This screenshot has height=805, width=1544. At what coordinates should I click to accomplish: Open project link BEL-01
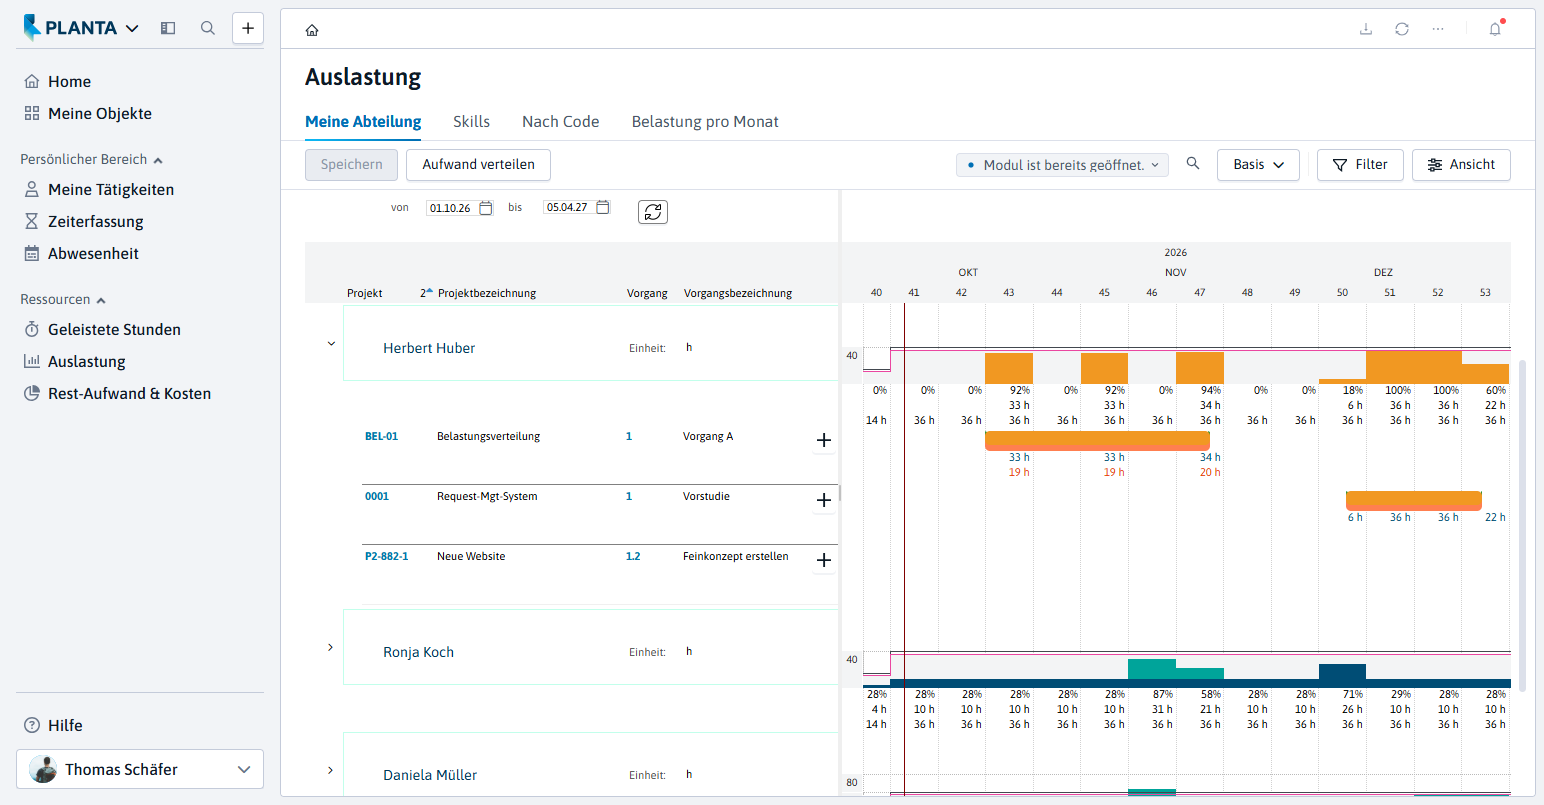tap(381, 436)
